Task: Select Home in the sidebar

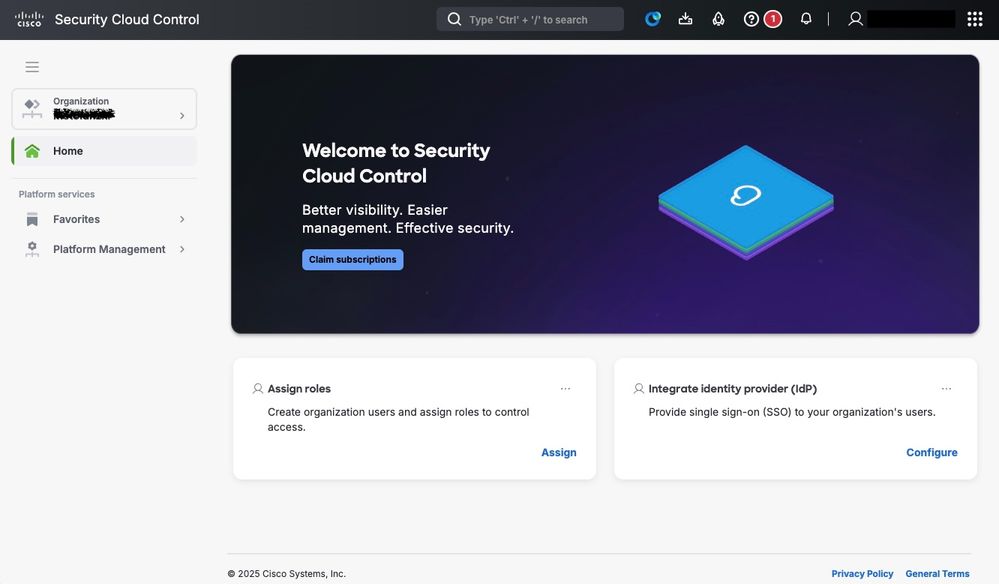Action: (104, 151)
